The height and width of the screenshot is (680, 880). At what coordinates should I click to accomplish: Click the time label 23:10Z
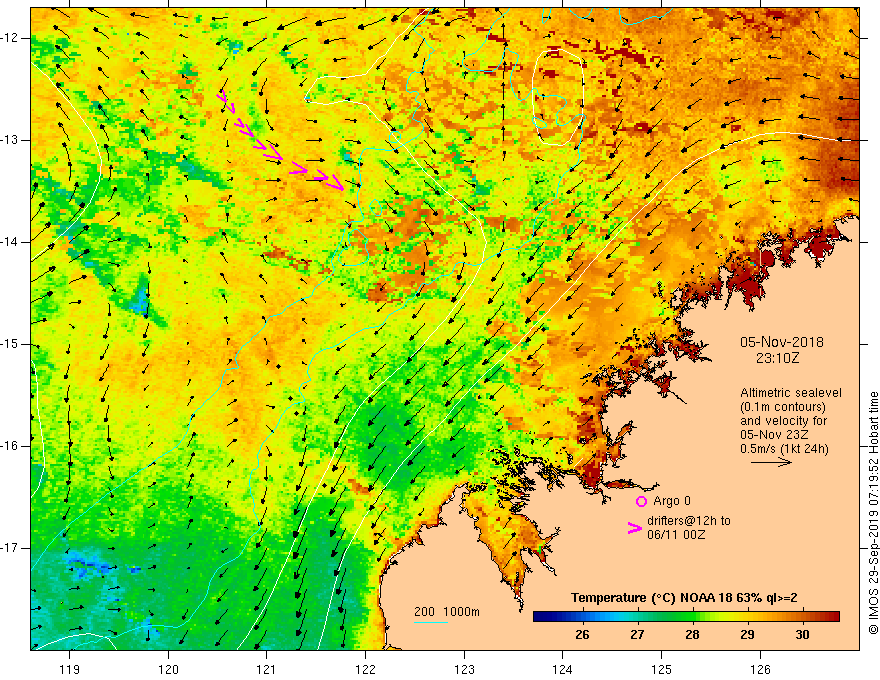click(x=777, y=357)
